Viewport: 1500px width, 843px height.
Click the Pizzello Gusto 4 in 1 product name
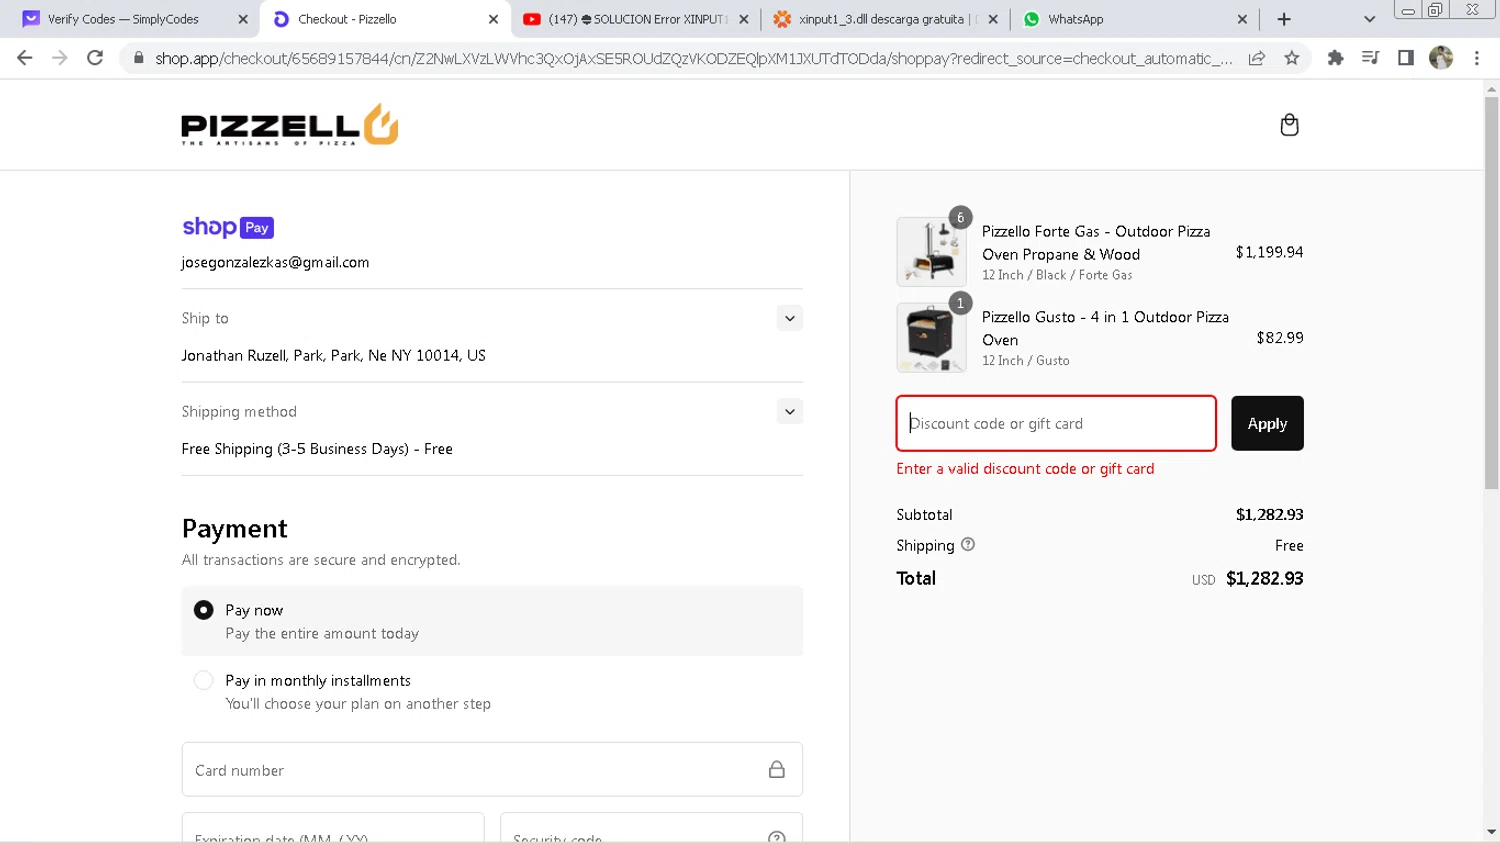coord(1105,328)
